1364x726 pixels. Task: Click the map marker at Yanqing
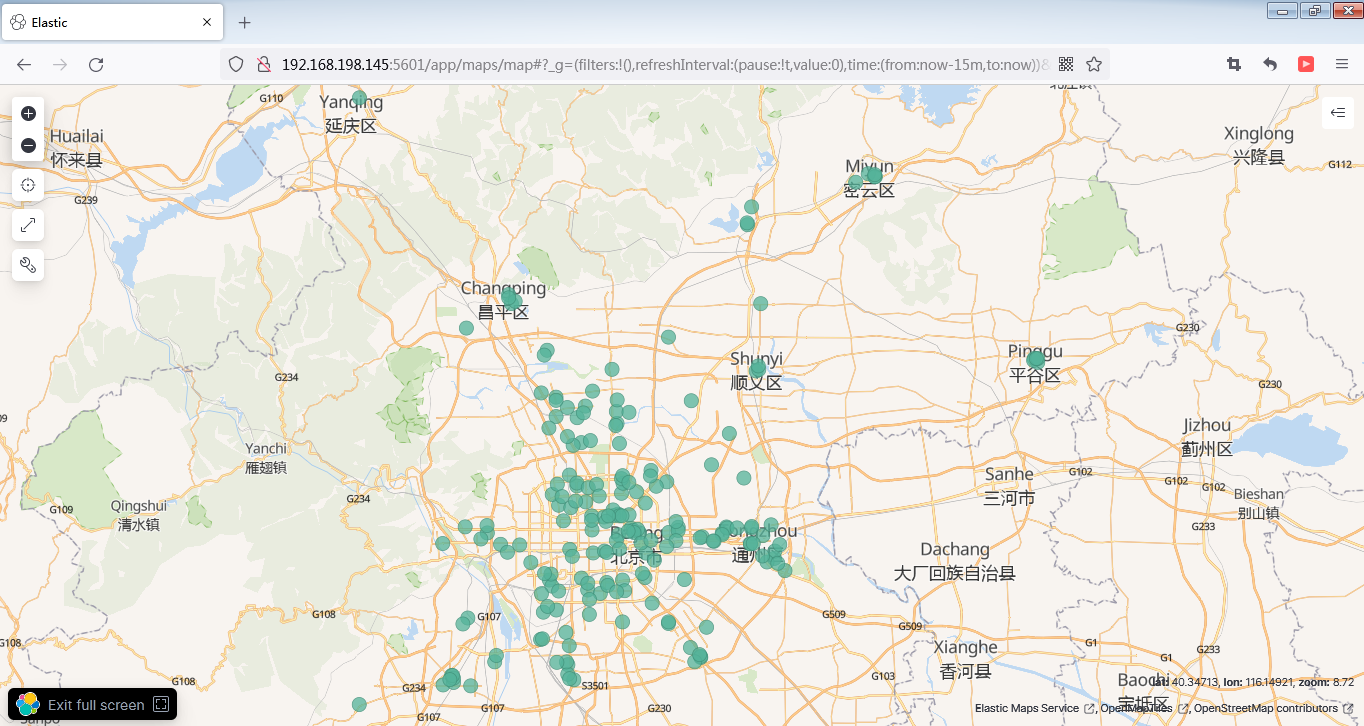pos(359,99)
